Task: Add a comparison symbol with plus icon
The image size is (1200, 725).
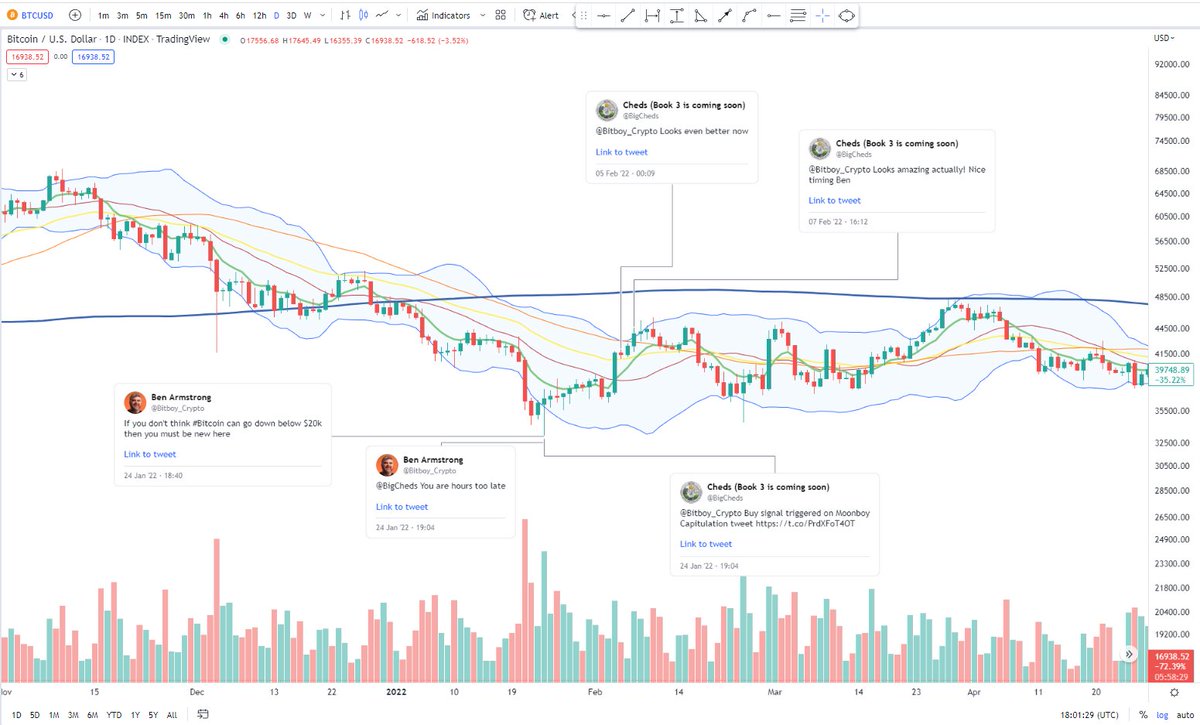Action: [x=75, y=16]
